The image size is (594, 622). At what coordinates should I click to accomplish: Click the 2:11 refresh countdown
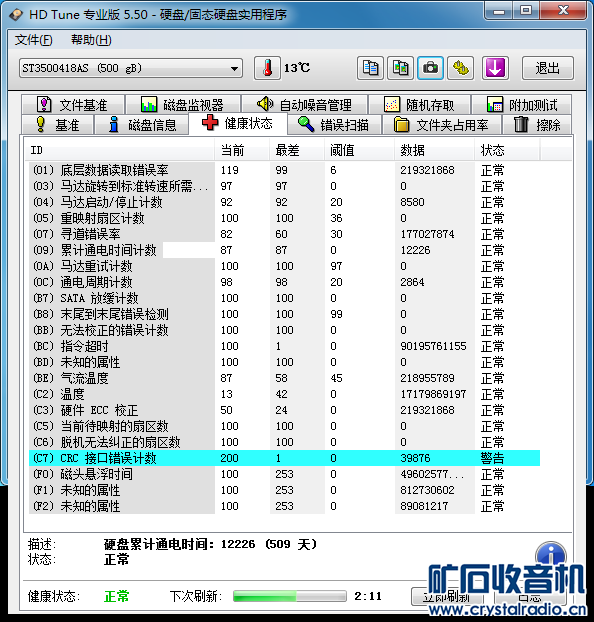[x=368, y=596]
